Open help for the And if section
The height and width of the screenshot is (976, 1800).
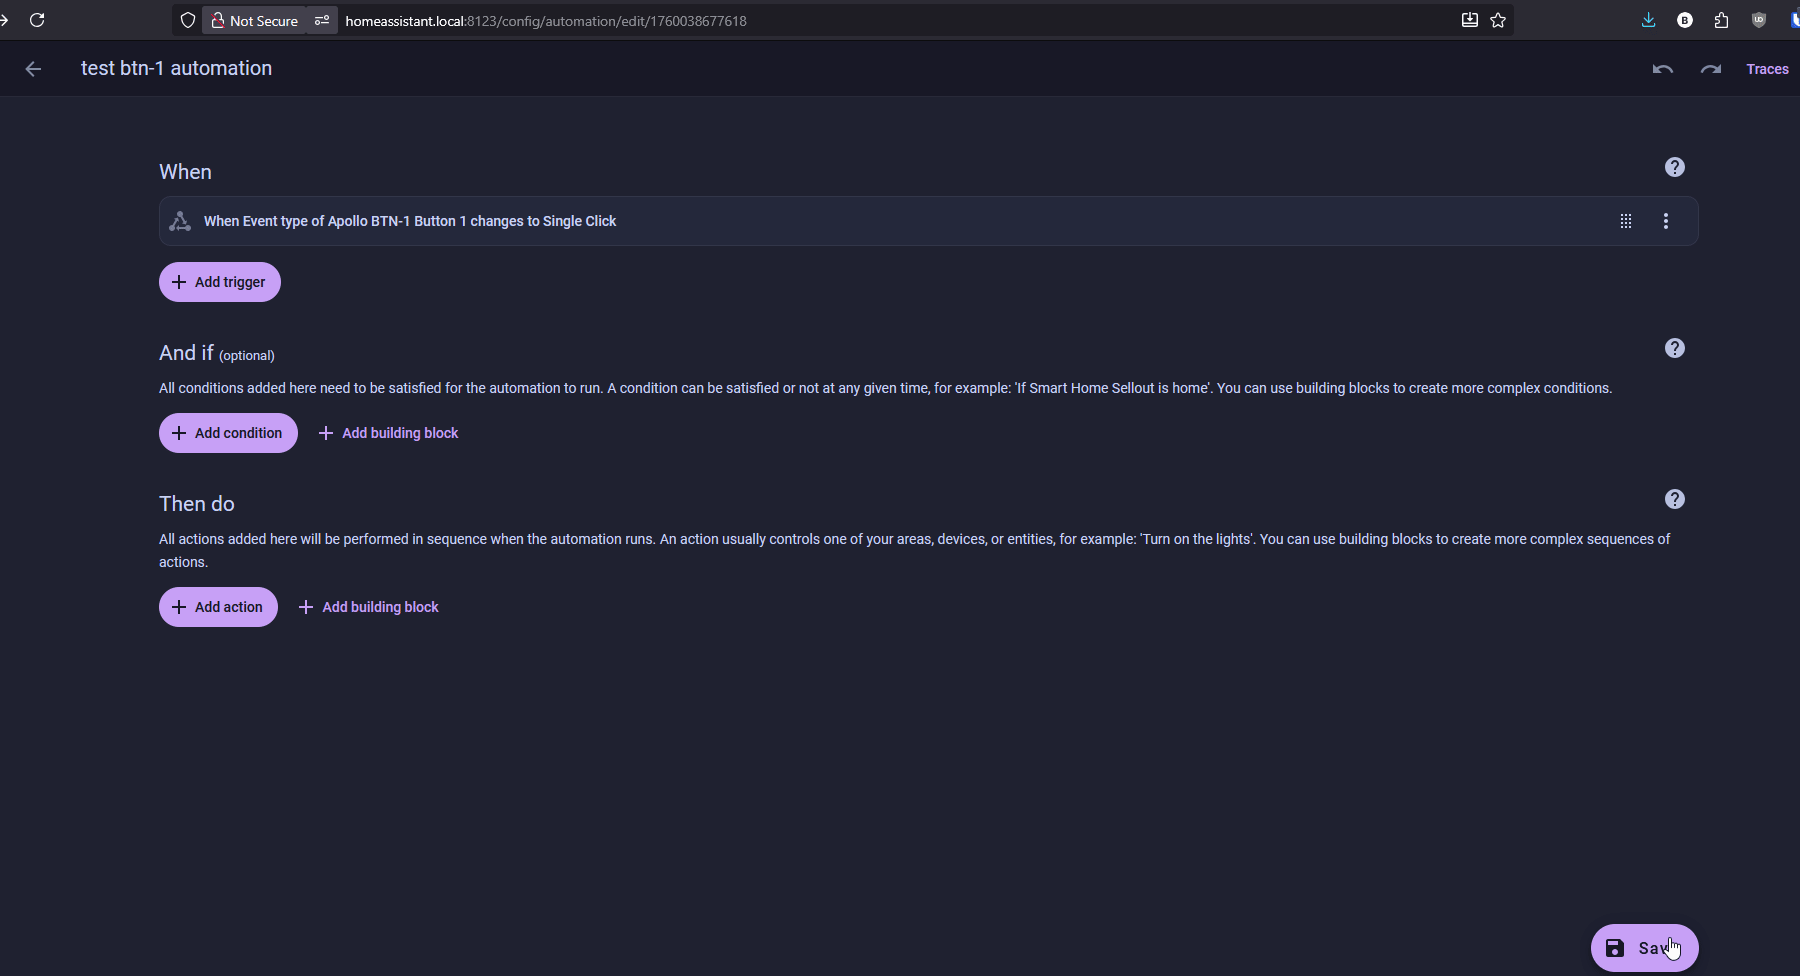1675,348
